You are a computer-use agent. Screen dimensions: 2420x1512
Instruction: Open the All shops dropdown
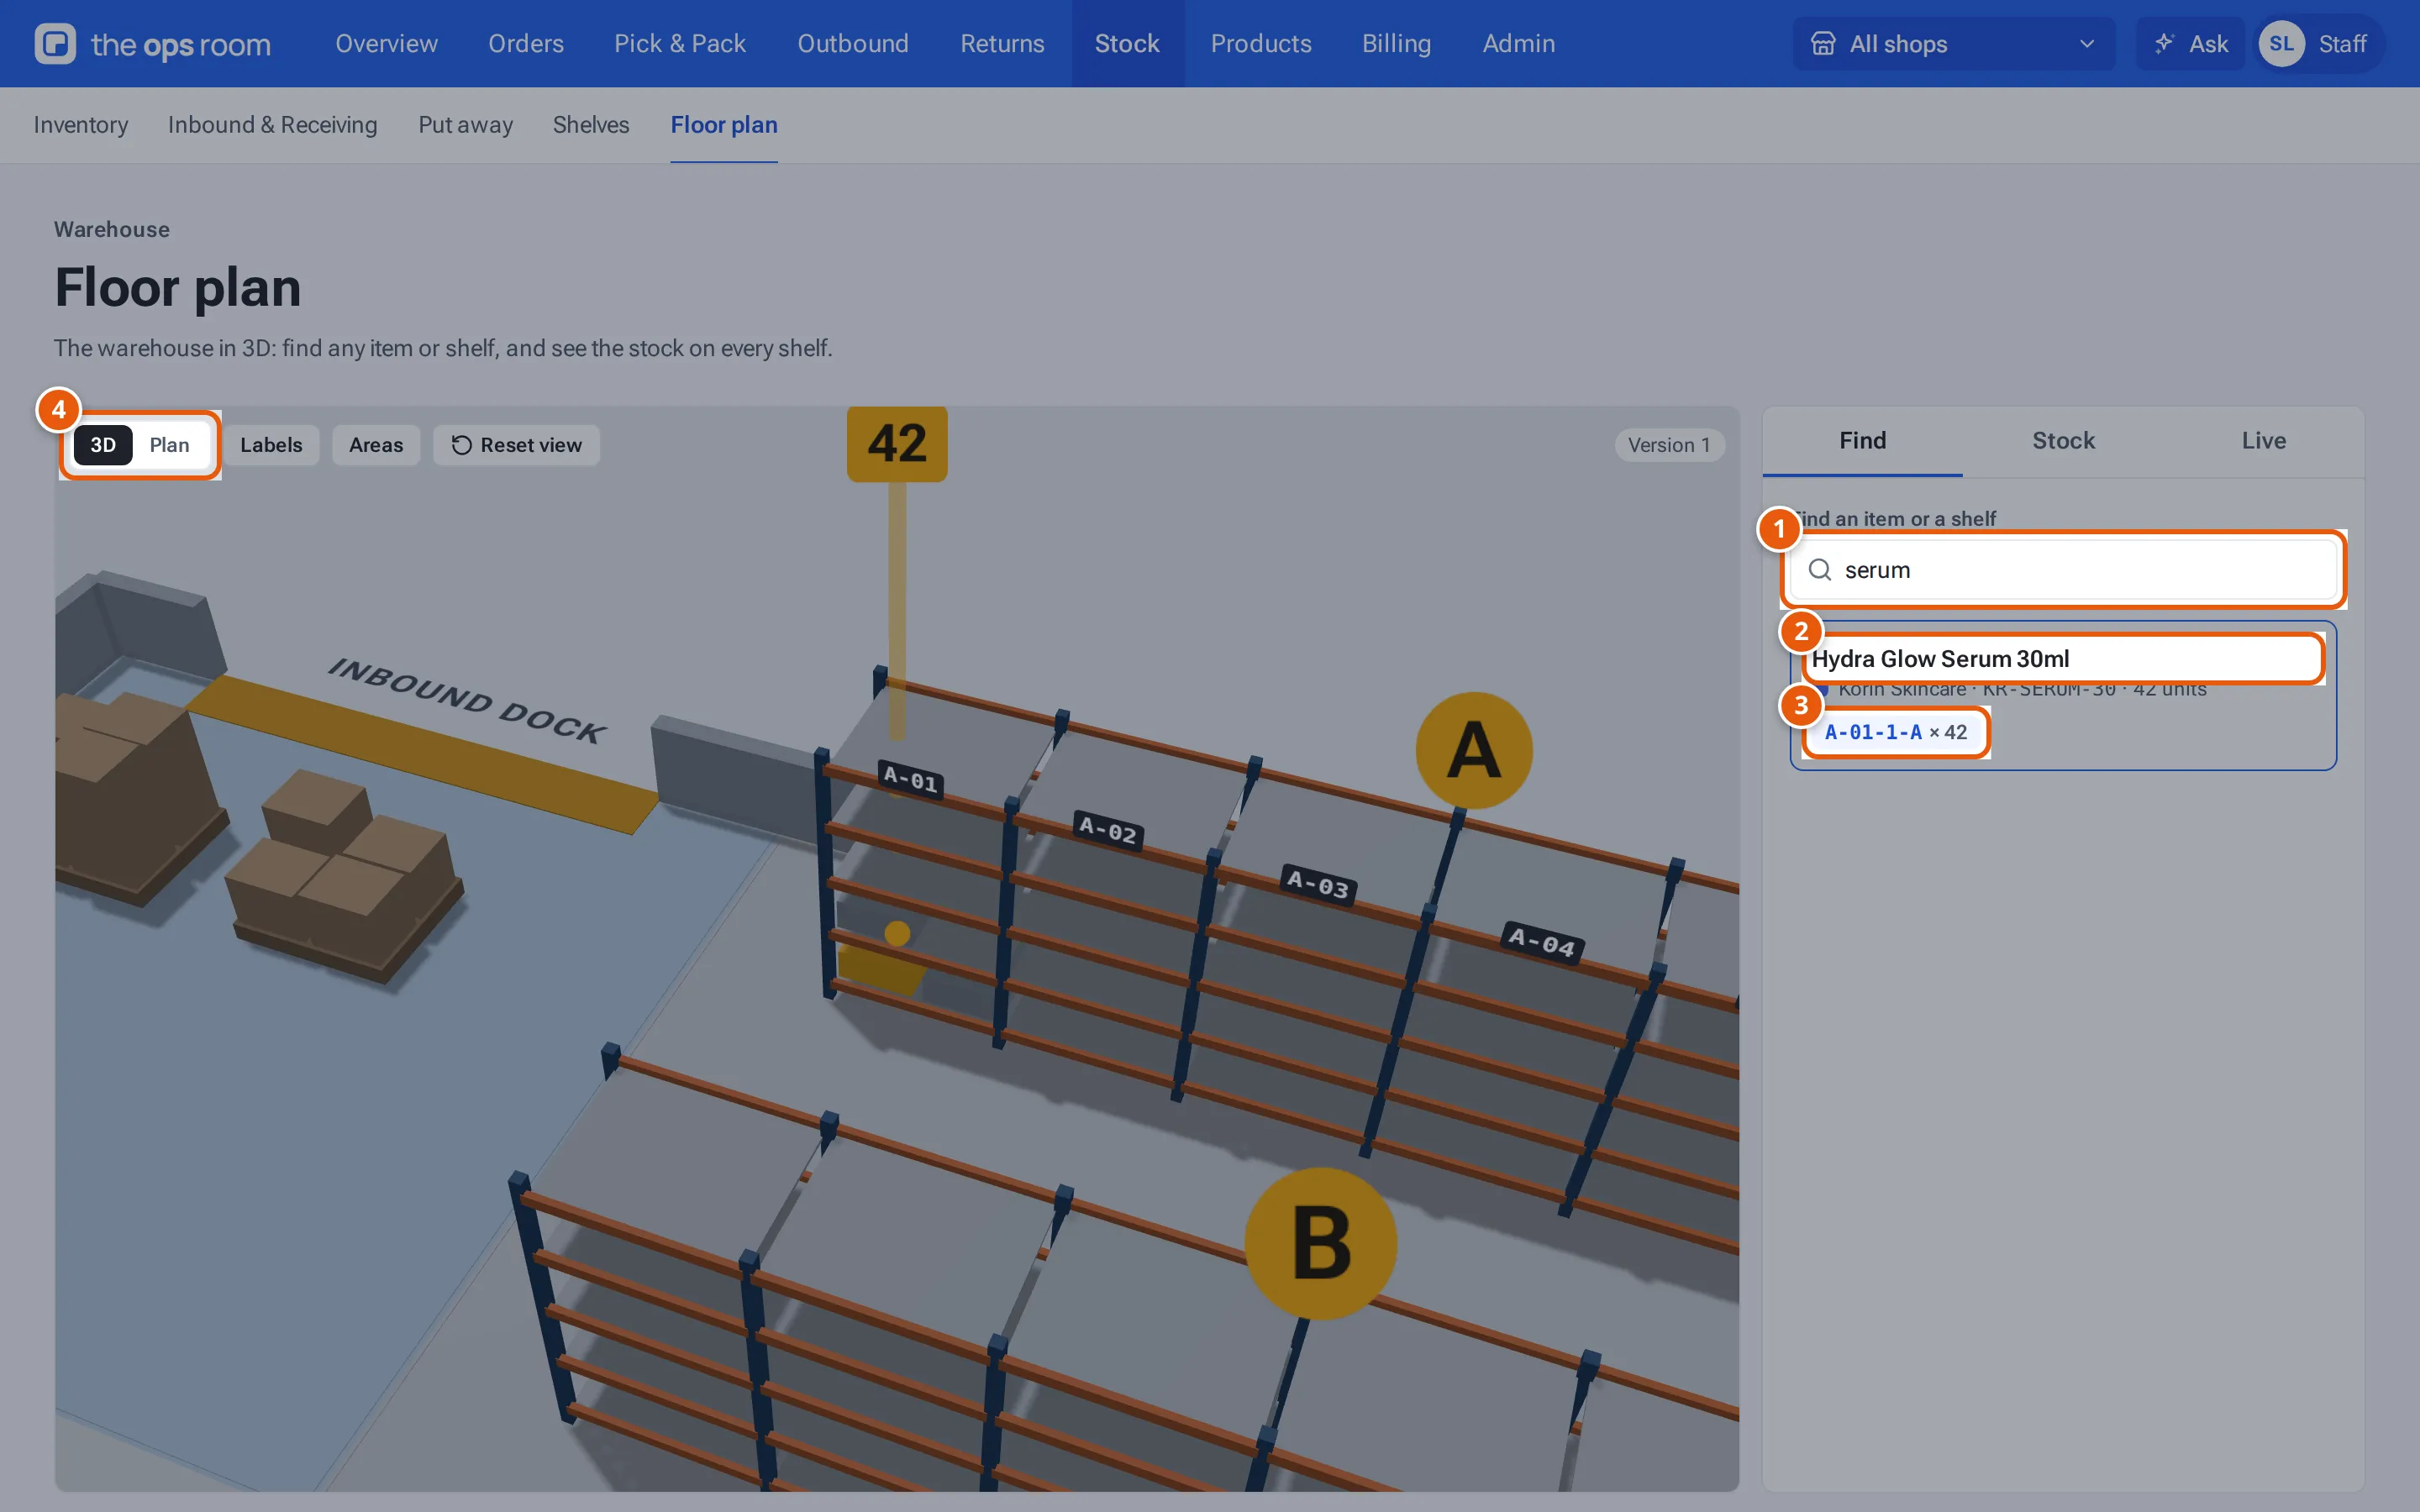1953,44
